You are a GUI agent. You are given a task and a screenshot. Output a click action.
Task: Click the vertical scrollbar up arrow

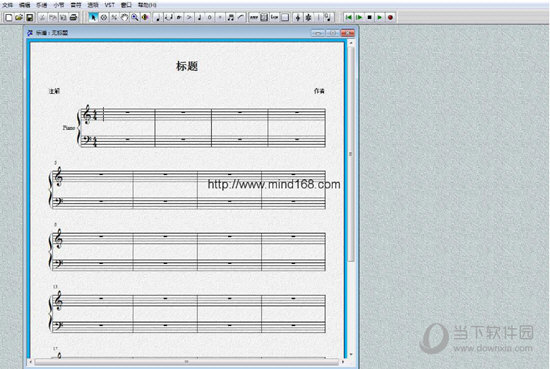tap(351, 43)
